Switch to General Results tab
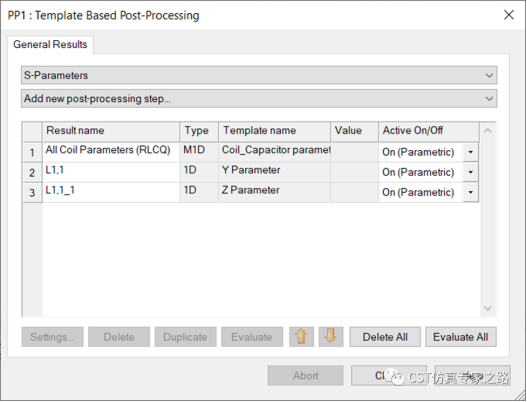 pos(50,44)
